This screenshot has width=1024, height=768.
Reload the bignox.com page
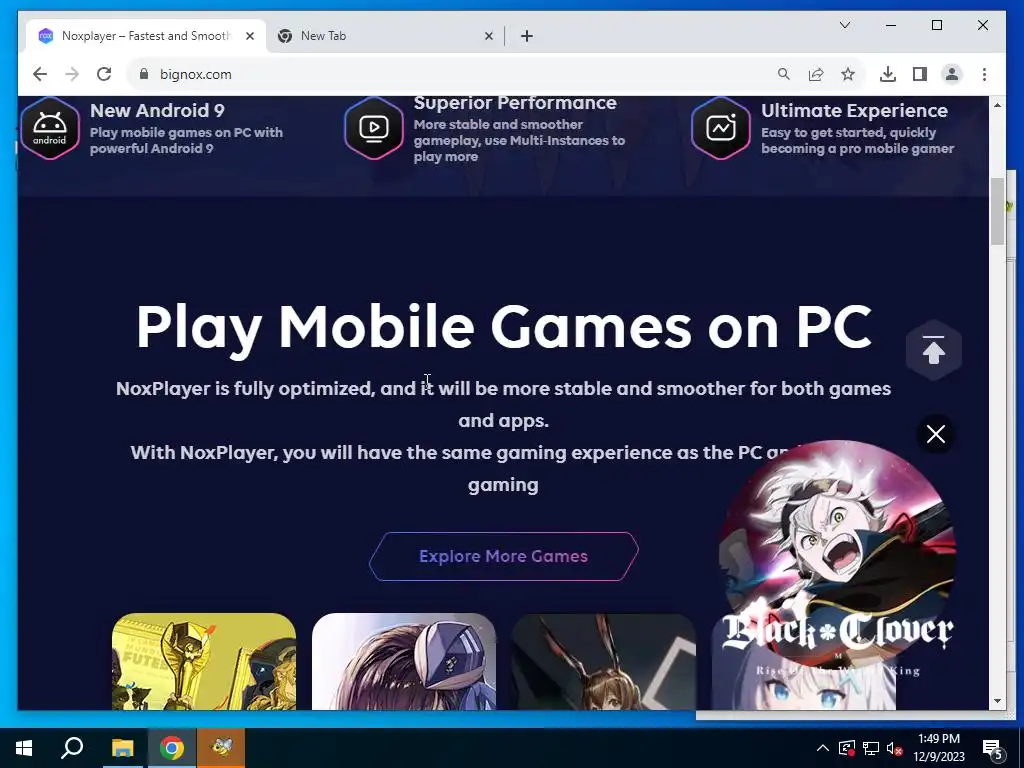click(104, 74)
